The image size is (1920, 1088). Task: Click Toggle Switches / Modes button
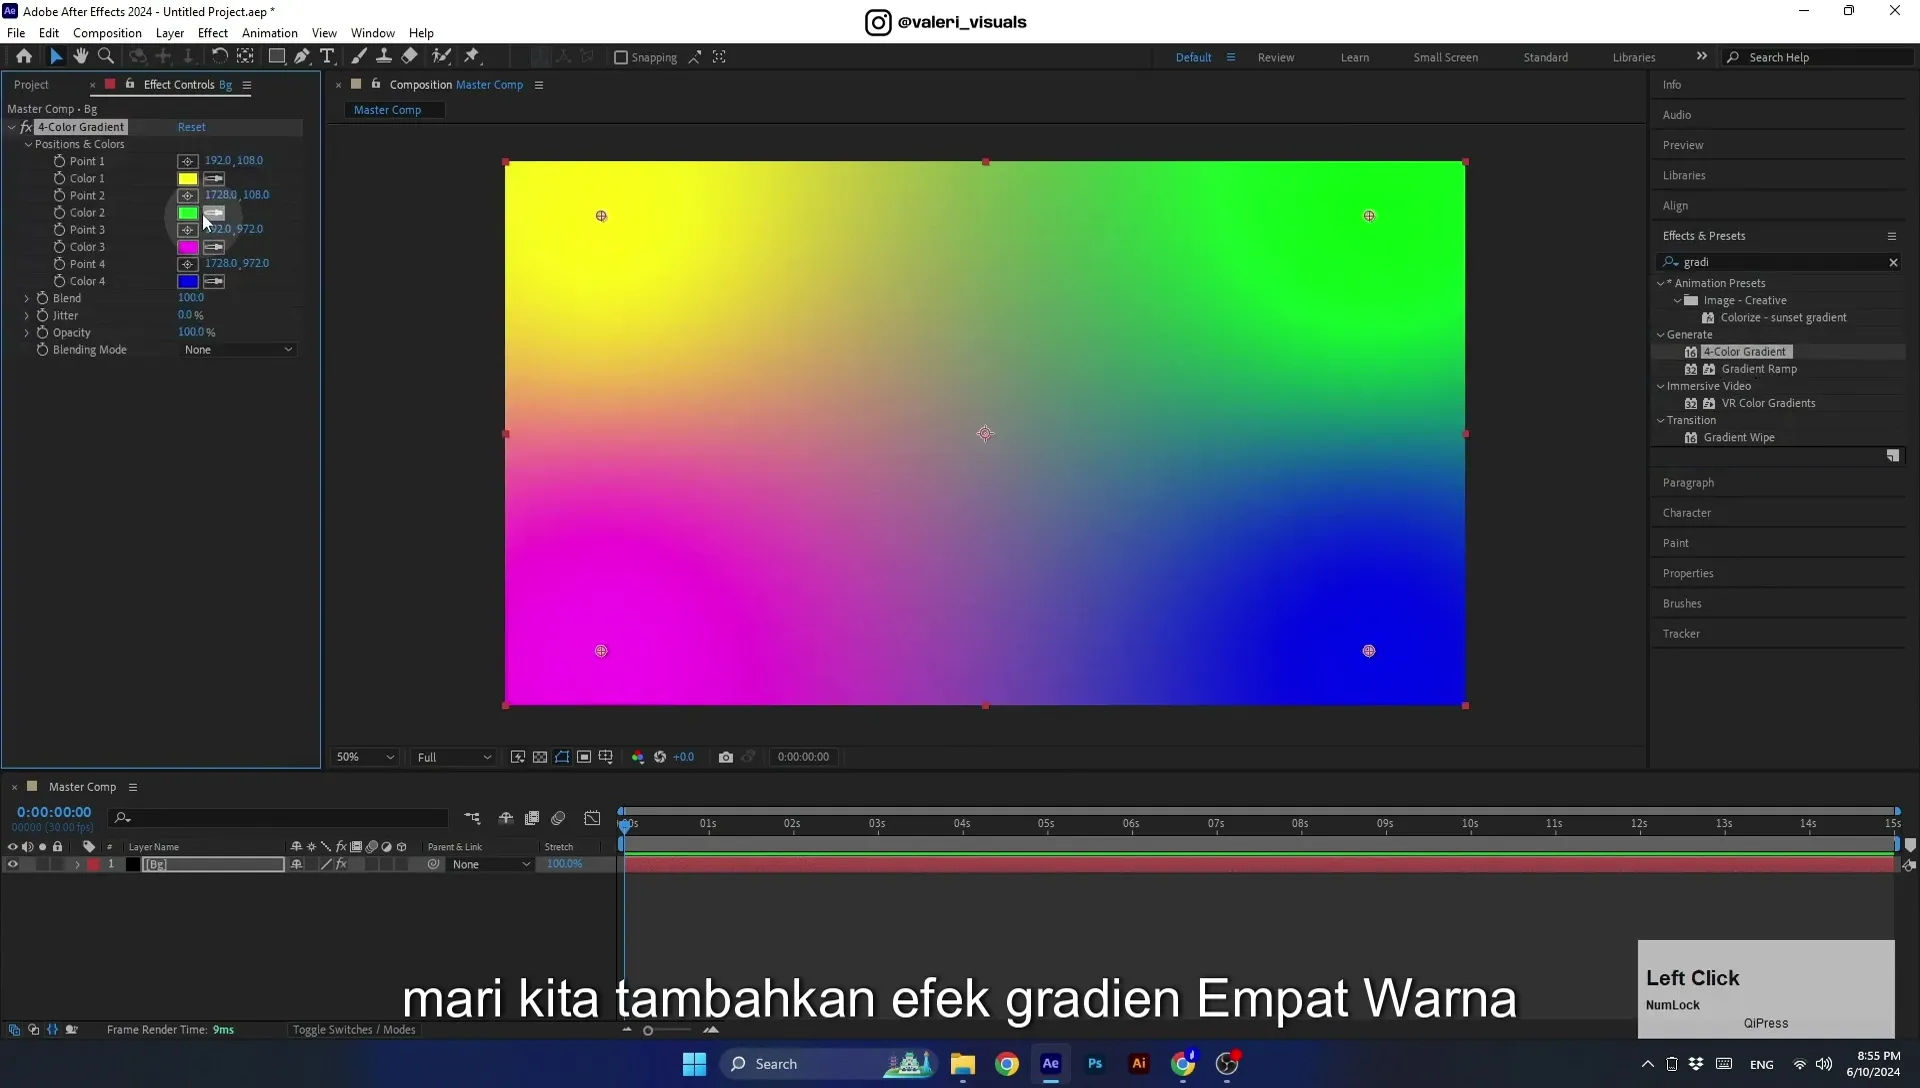click(354, 1030)
